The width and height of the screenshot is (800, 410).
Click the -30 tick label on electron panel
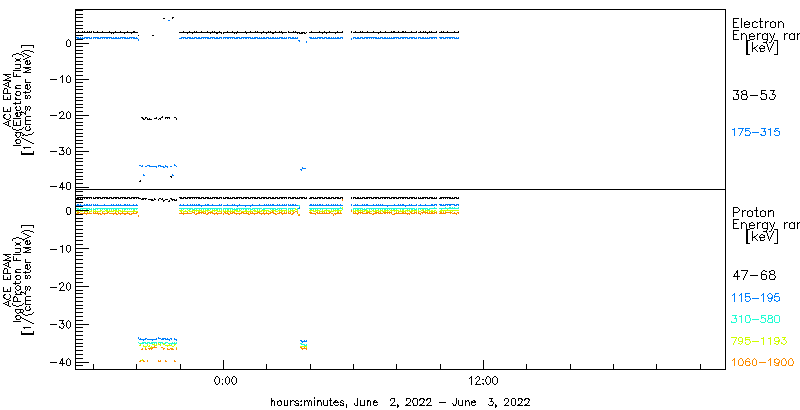coord(60,152)
